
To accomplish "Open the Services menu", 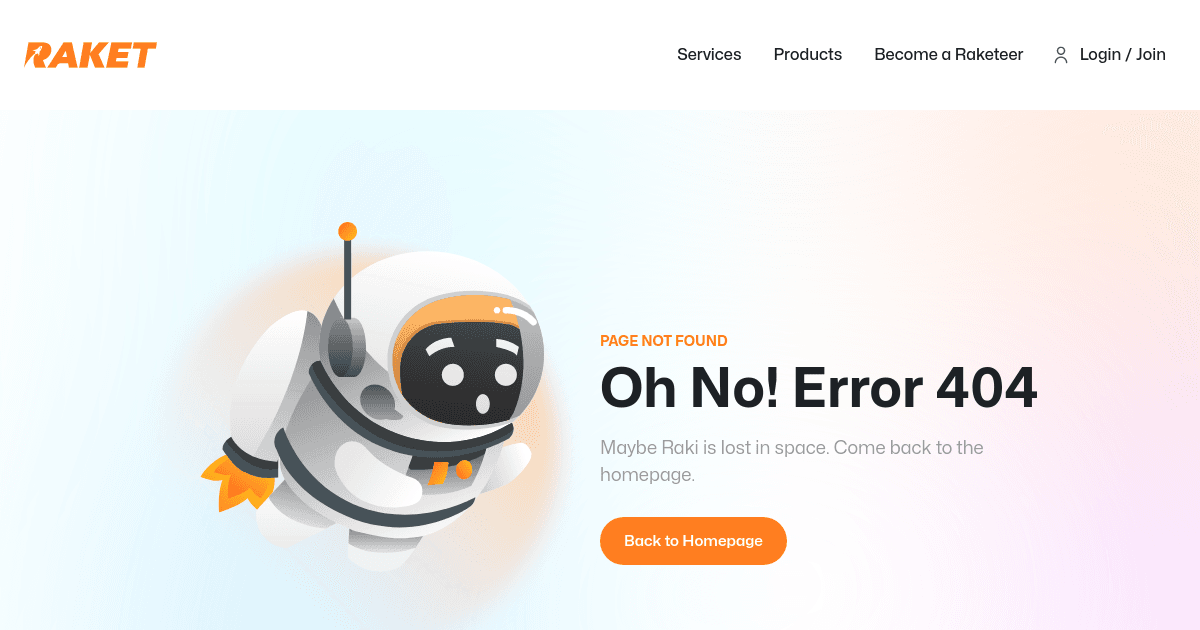I will (709, 55).
